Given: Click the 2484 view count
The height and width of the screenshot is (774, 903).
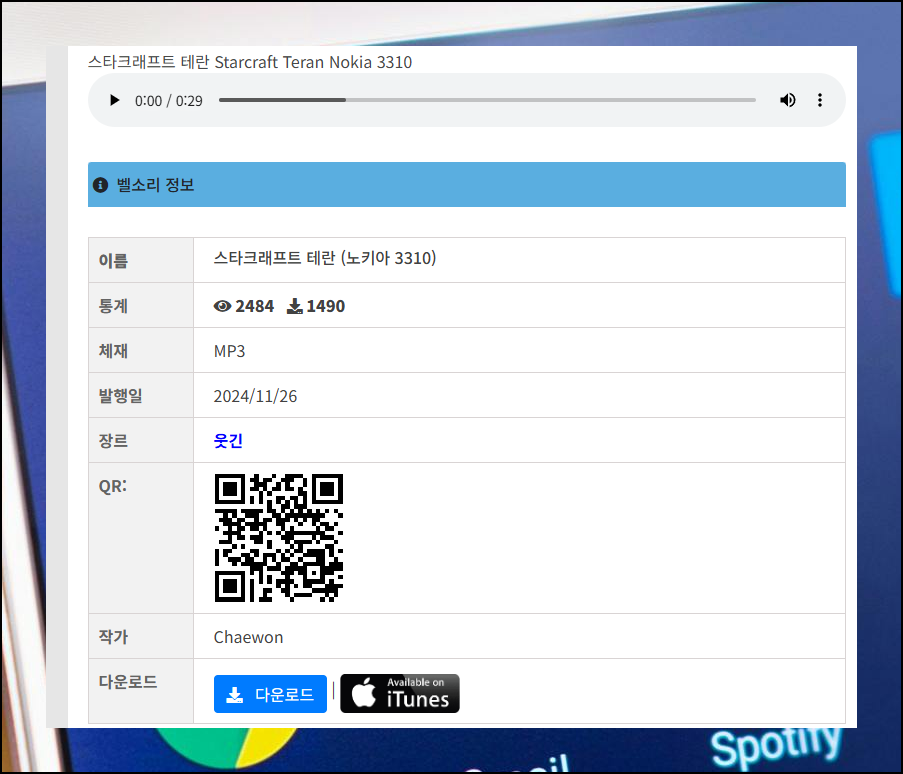Looking at the screenshot, I should coord(255,306).
